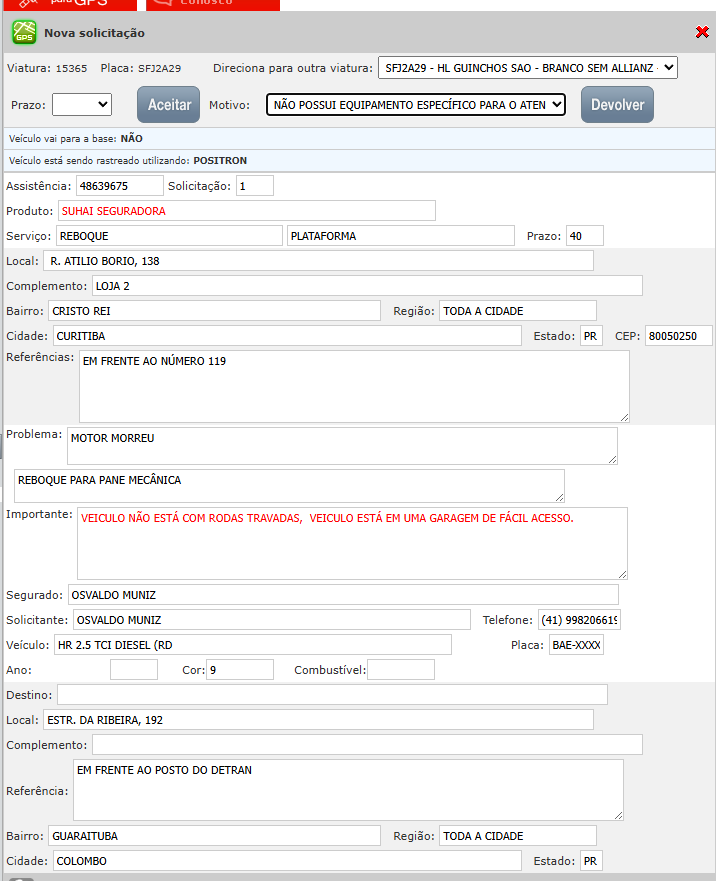Click the Complemento field LOJA 2
The image size is (716, 881).
pos(367,286)
